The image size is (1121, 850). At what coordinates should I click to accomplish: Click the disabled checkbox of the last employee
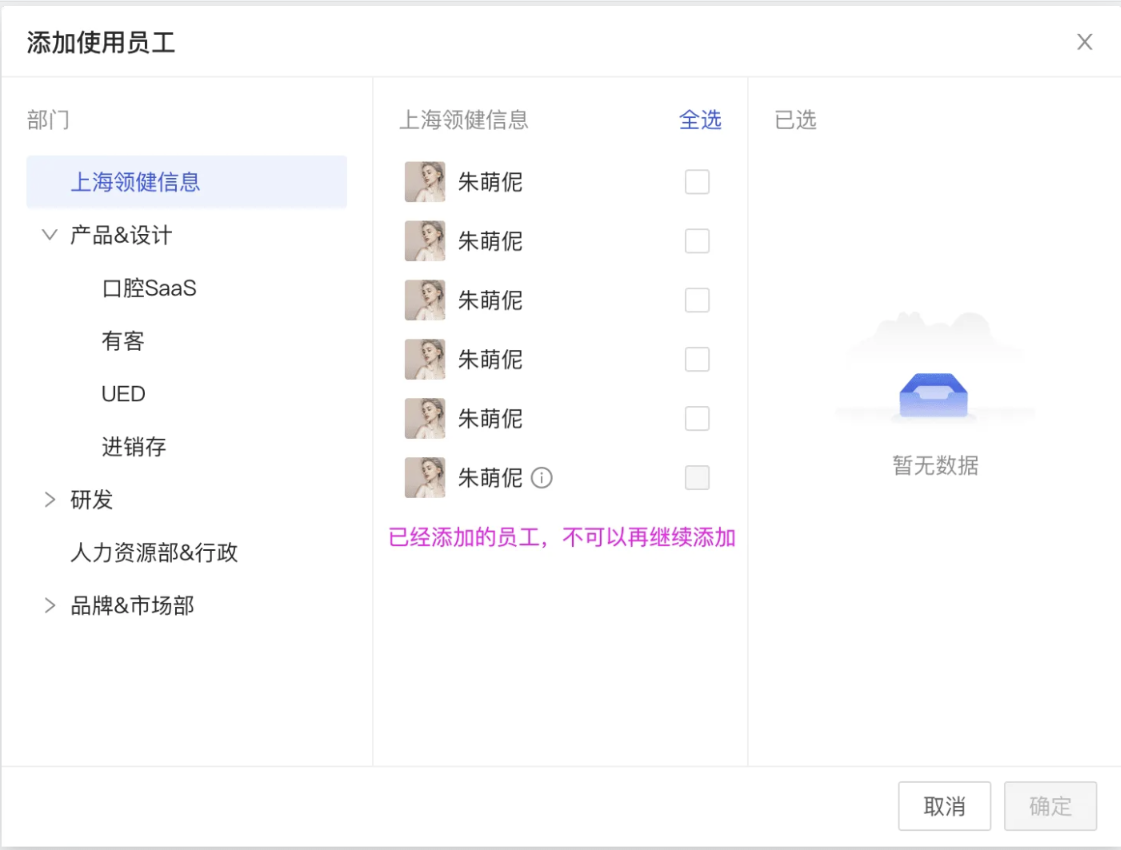pyautogui.click(x=697, y=478)
